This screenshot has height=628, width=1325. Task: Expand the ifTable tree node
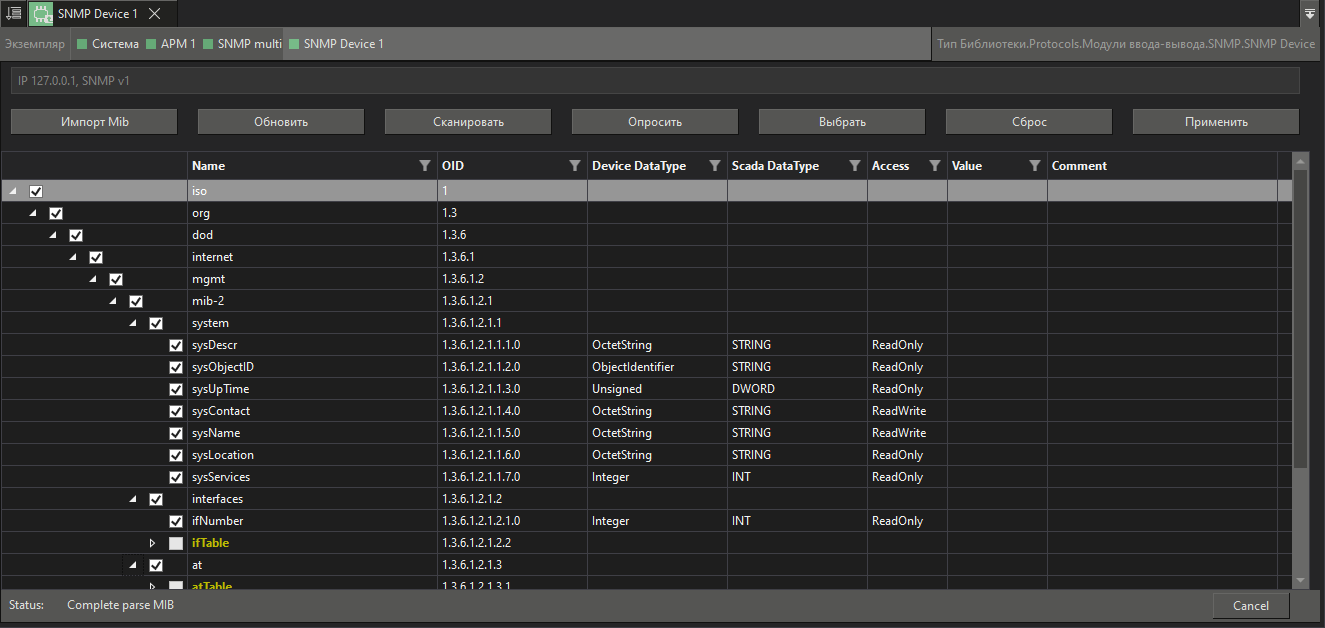click(152, 542)
